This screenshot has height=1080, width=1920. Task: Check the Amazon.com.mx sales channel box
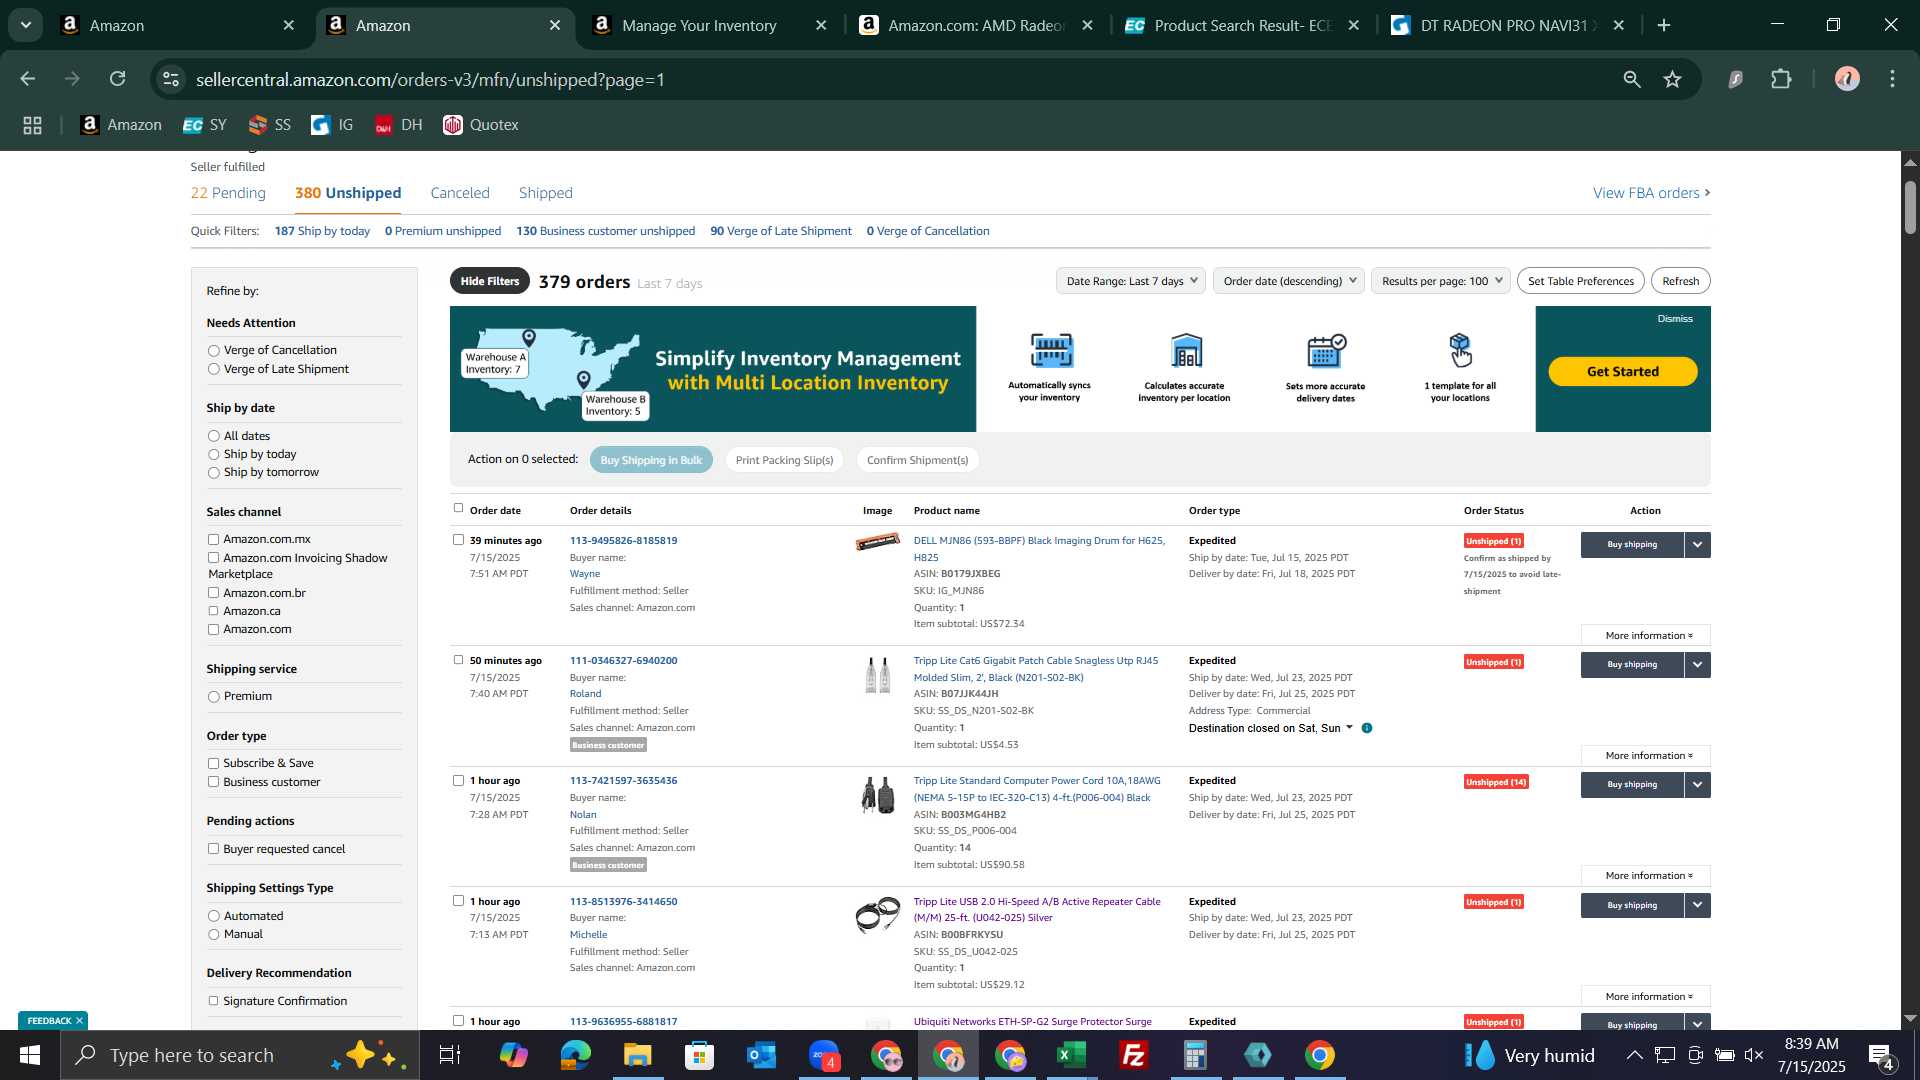pyautogui.click(x=213, y=540)
